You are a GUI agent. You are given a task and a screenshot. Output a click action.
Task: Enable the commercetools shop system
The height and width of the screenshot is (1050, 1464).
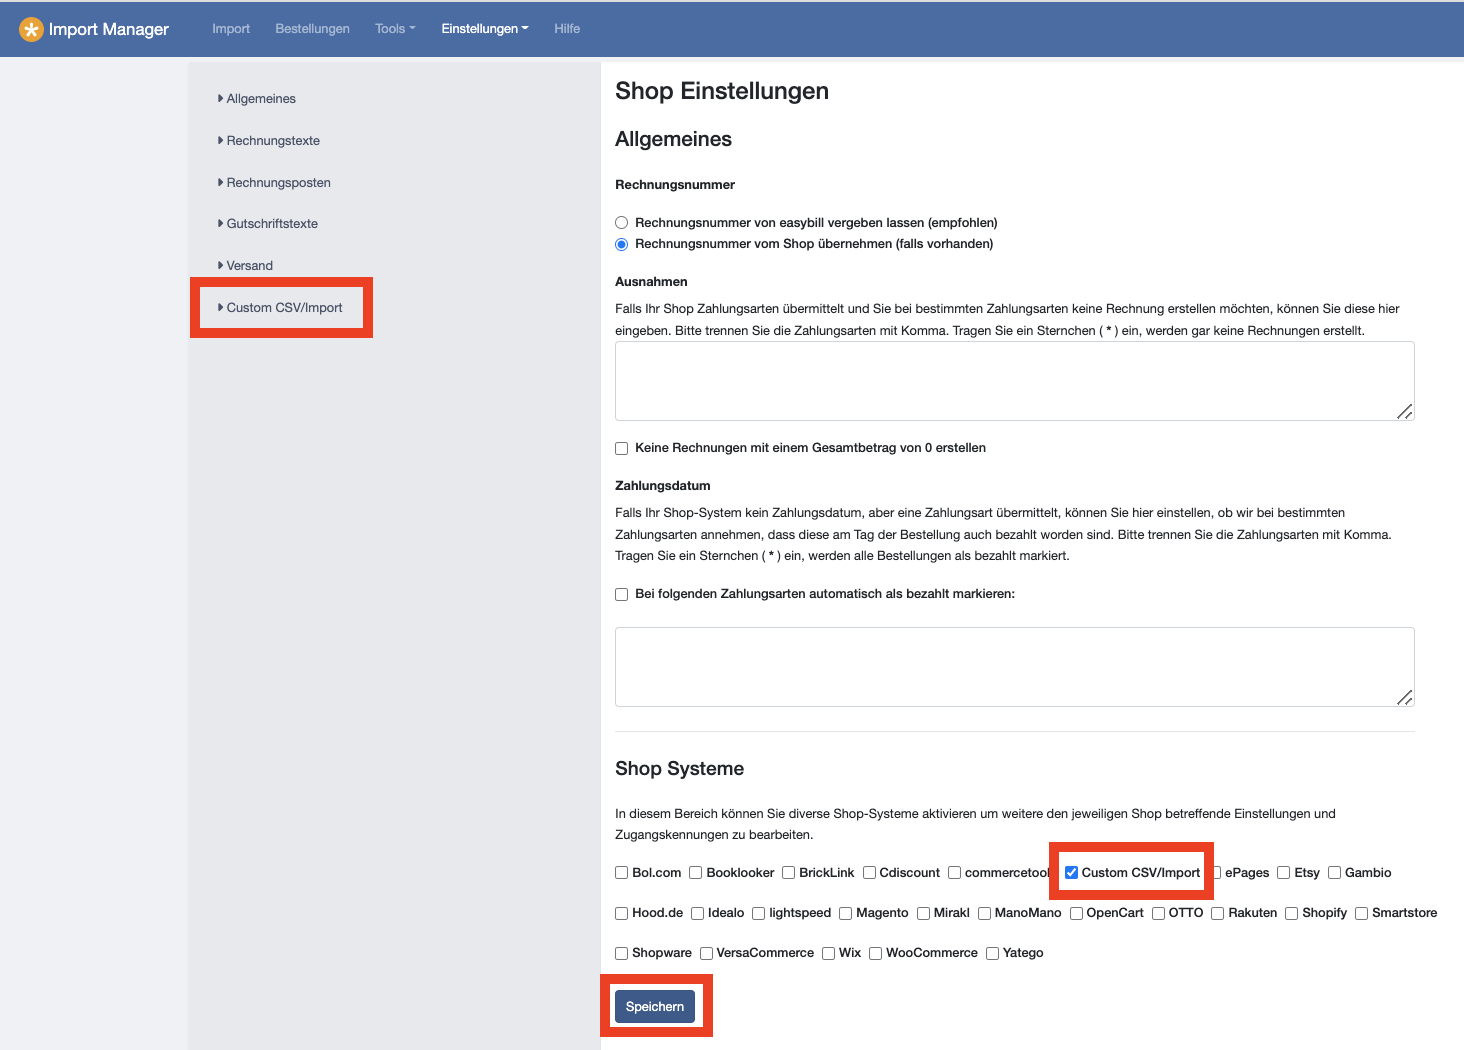954,873
